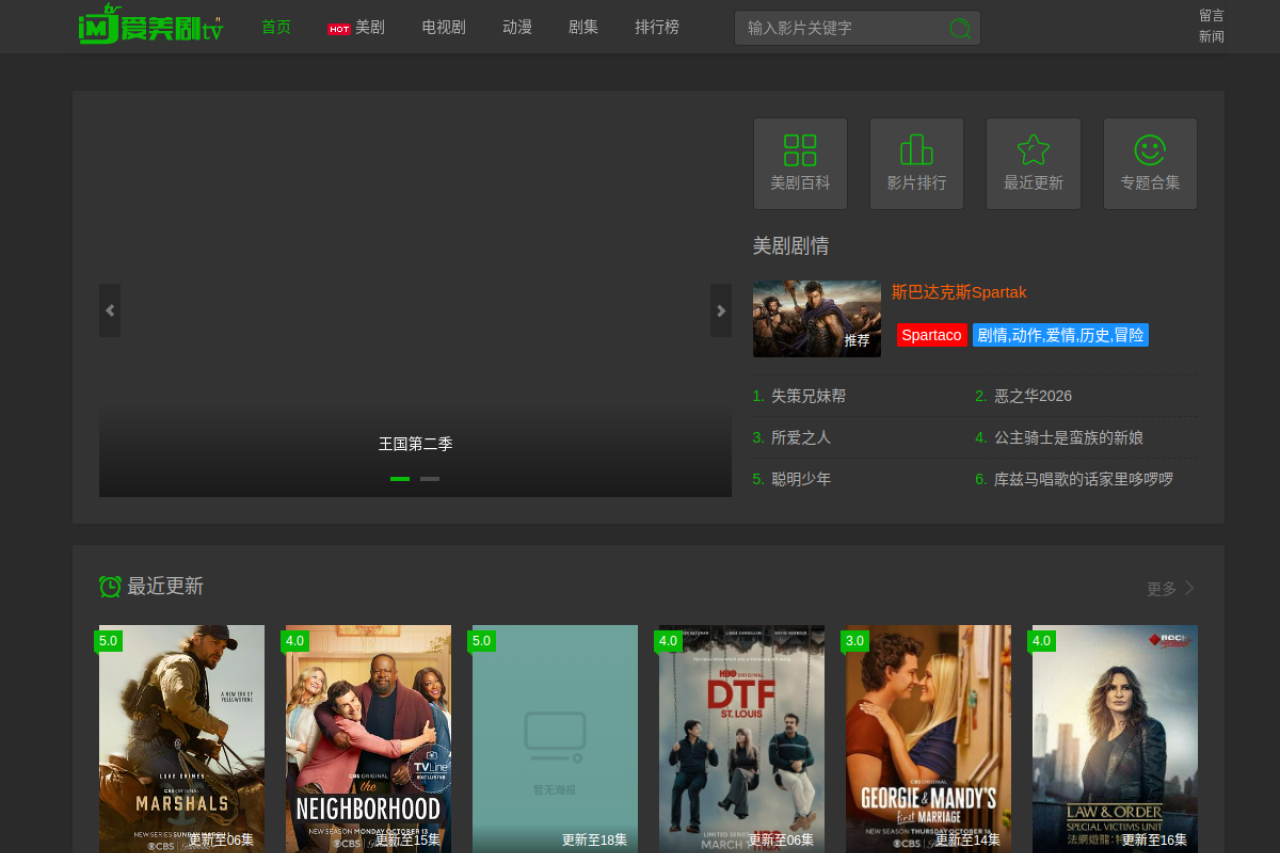Go to previous carousel slide arrow
The width and height of the screenshot is (1280, 853).
coord(110,310)
